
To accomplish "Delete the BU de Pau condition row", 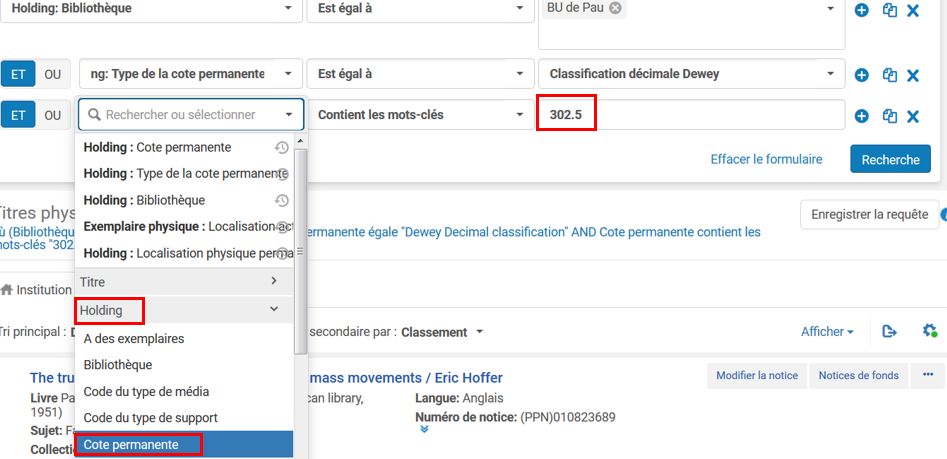I will (x=912, y=11).
